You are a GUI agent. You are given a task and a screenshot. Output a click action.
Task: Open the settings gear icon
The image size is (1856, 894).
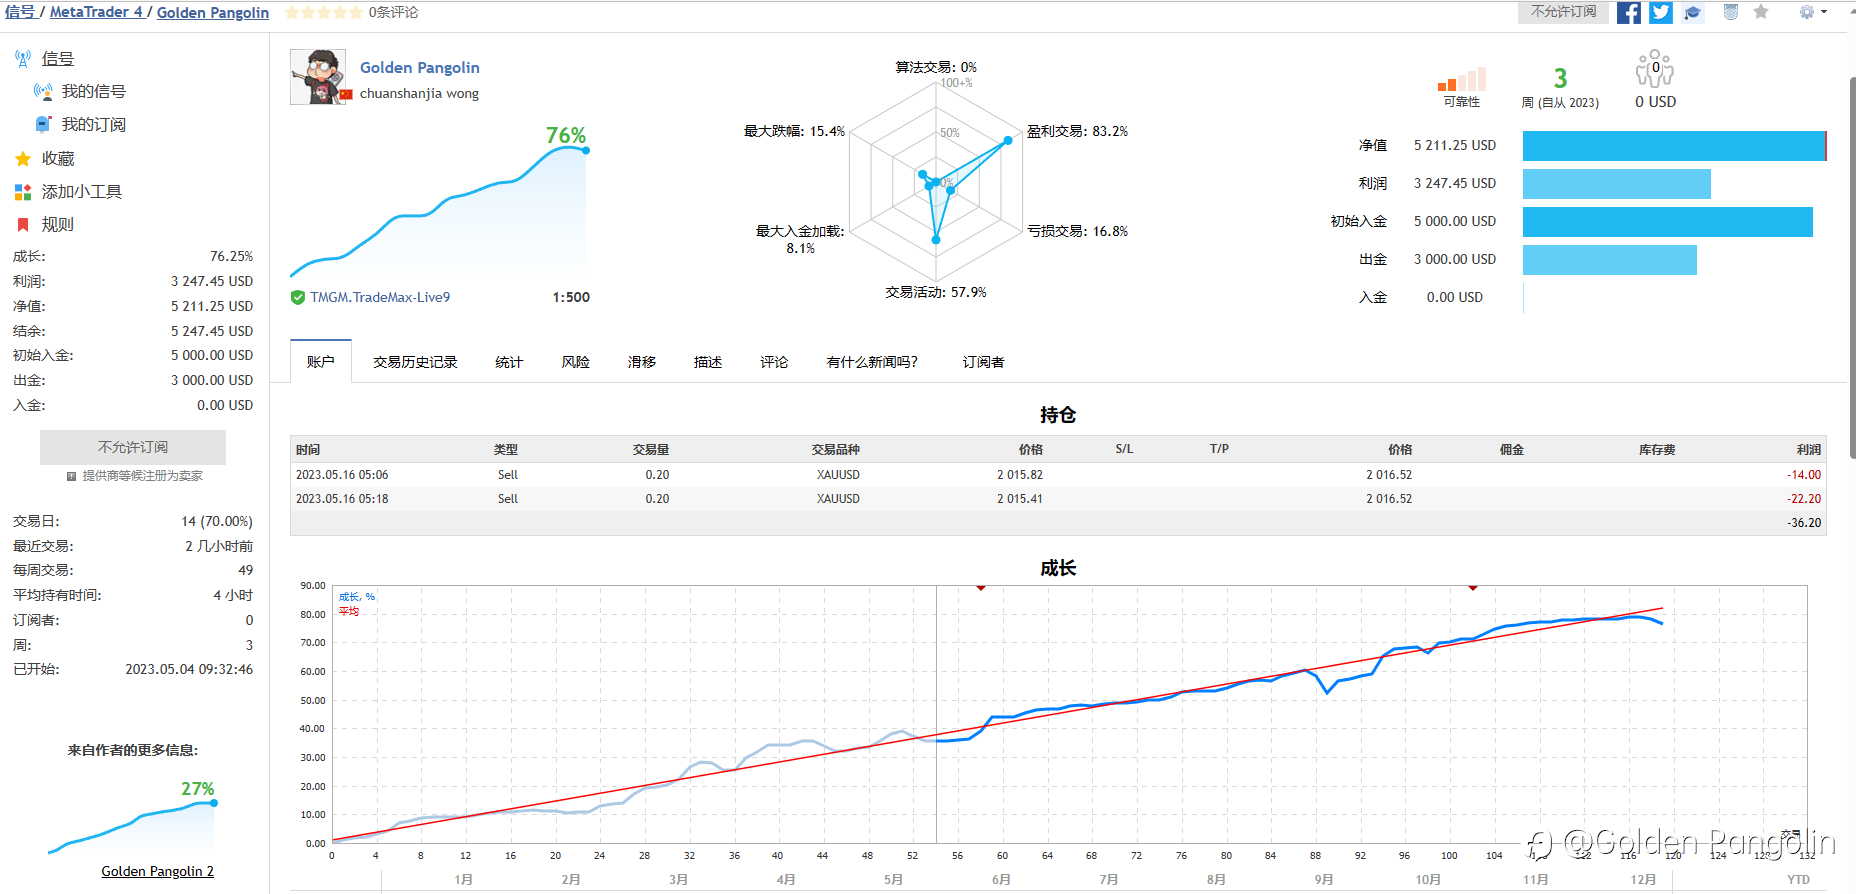coord(1807,12)
